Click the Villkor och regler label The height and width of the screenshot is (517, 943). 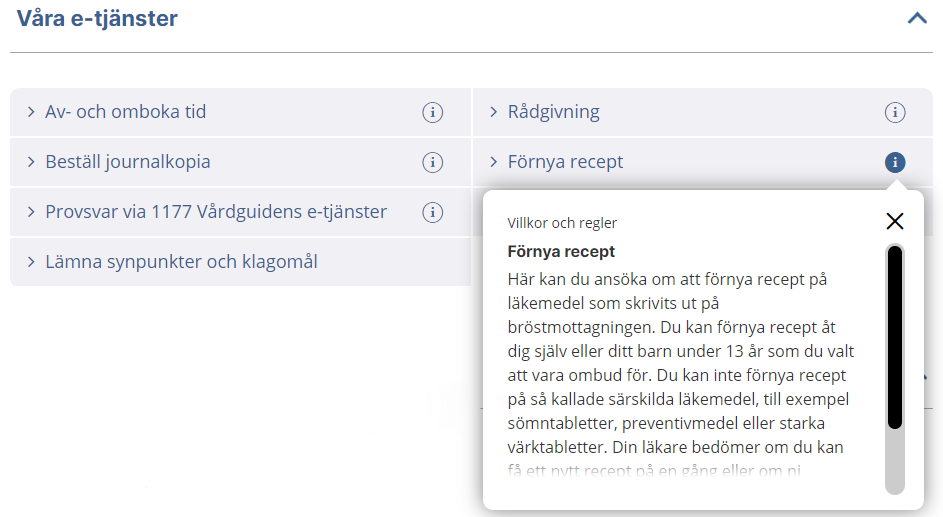click(562, 223)
